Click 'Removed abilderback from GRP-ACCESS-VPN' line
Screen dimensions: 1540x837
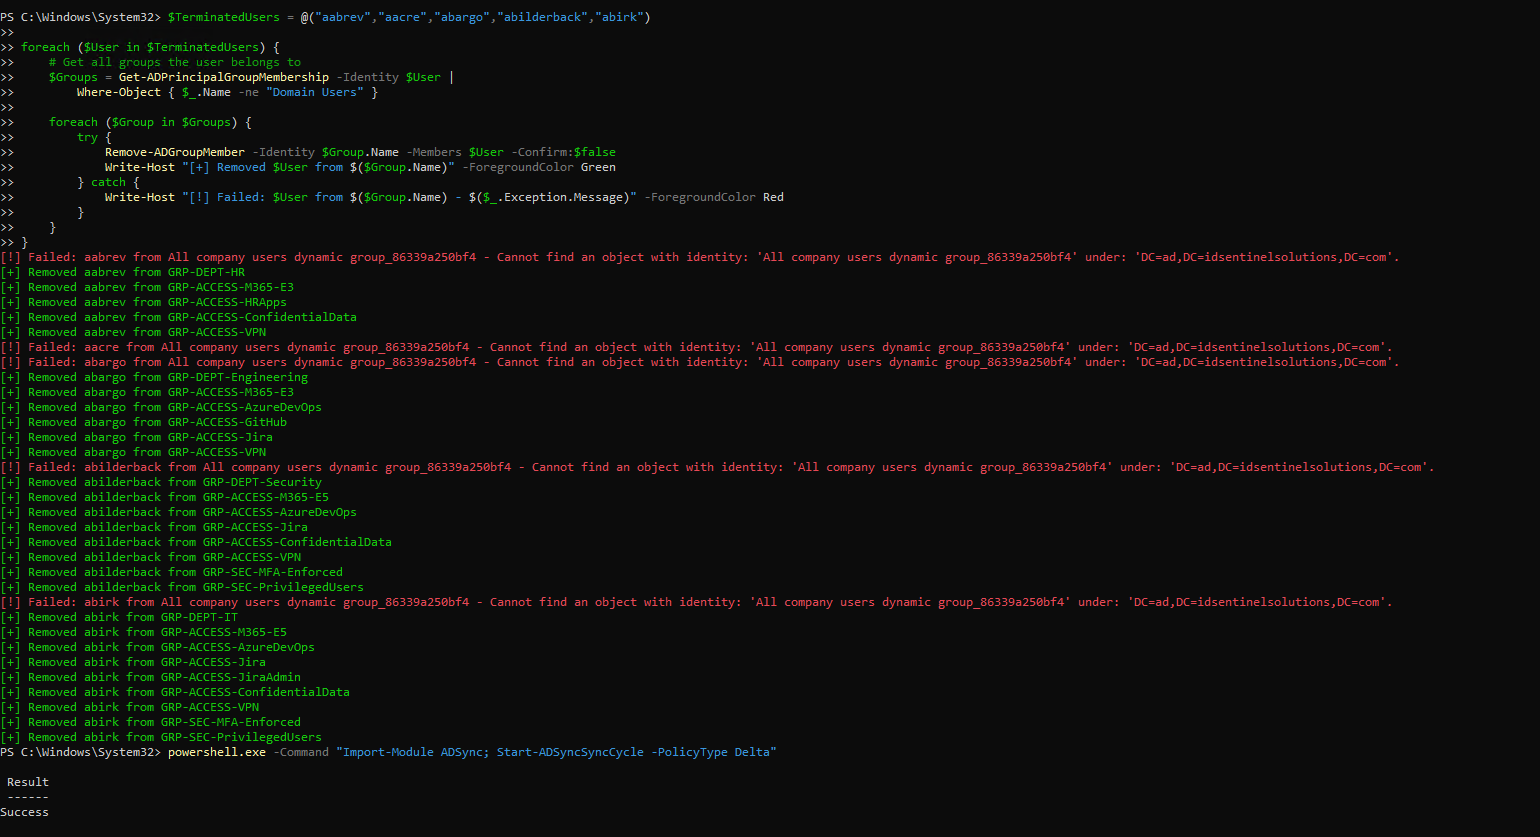click(x=150, y=557)
